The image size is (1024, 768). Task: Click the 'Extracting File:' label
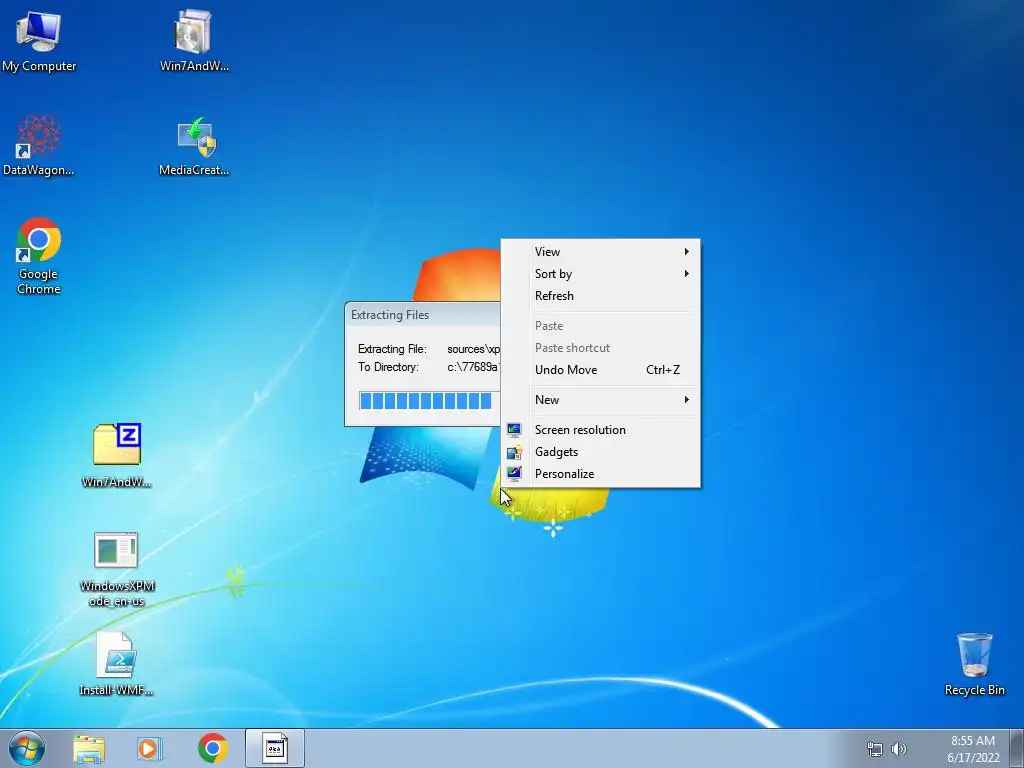[392, 349]
